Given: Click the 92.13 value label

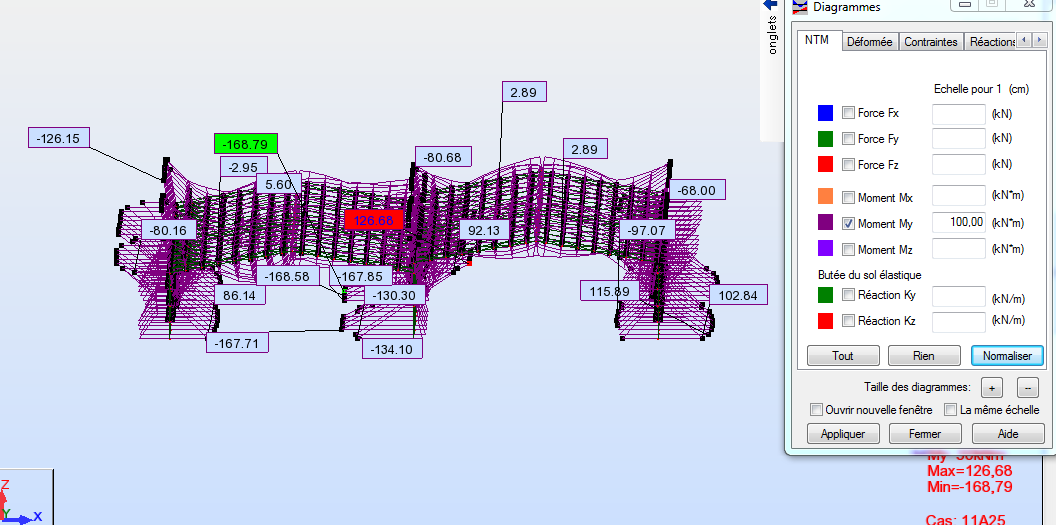Looking at the screenshot, I should pyautogui.click(x=484, y=230).
